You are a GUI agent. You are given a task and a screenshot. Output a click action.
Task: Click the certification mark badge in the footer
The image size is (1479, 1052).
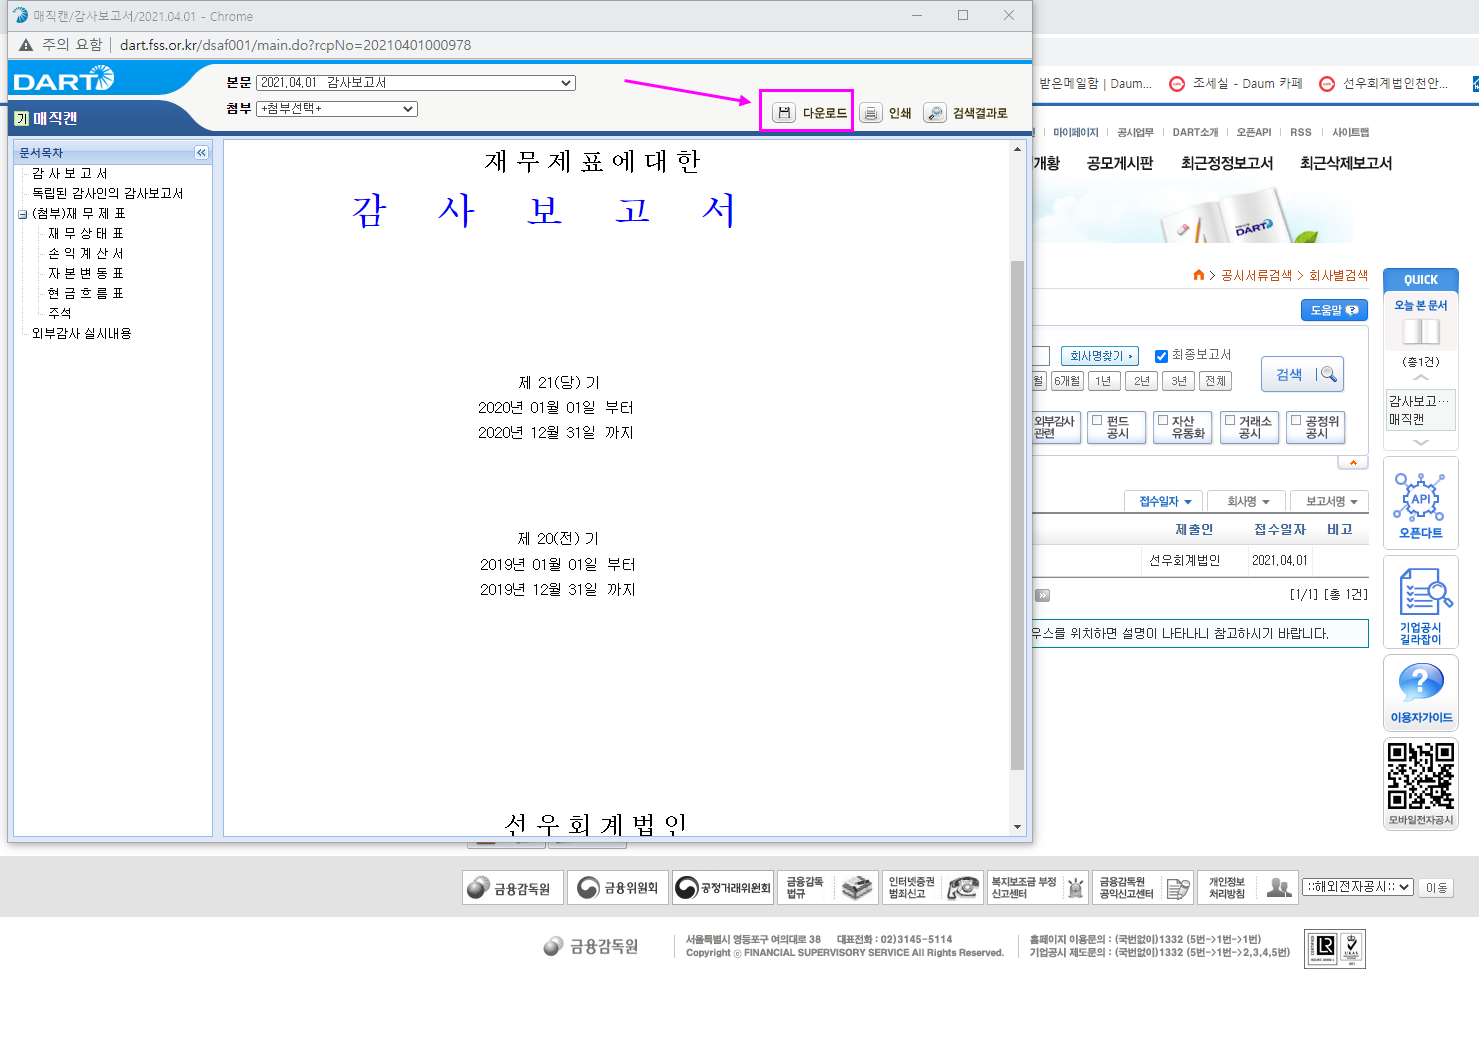click(x=1335, y=948)
